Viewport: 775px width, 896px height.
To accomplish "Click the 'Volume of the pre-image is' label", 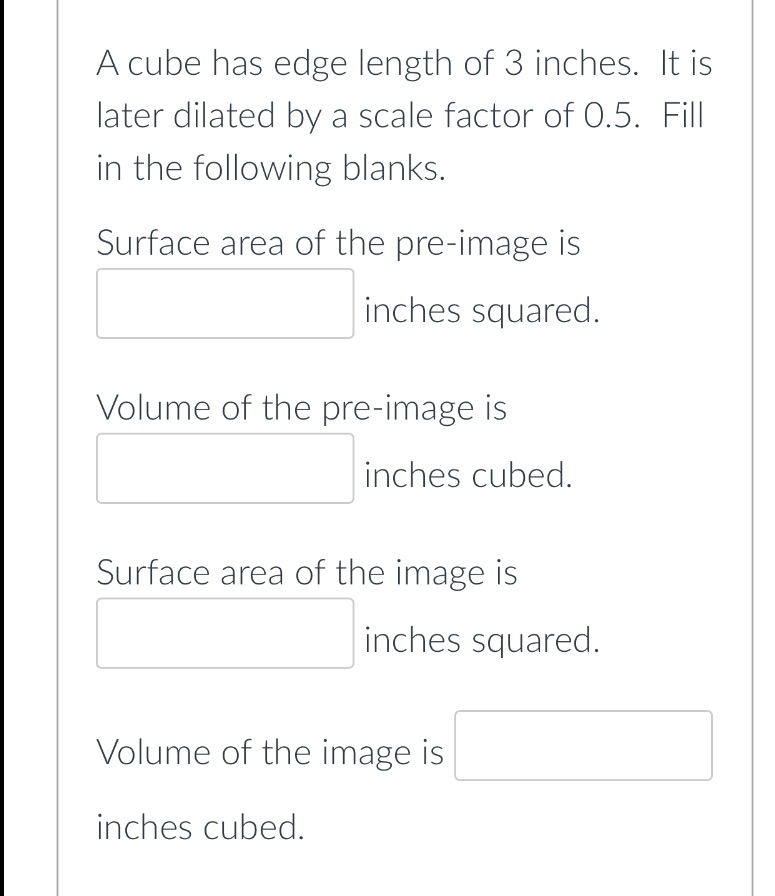I will click(x=302, y=408).
